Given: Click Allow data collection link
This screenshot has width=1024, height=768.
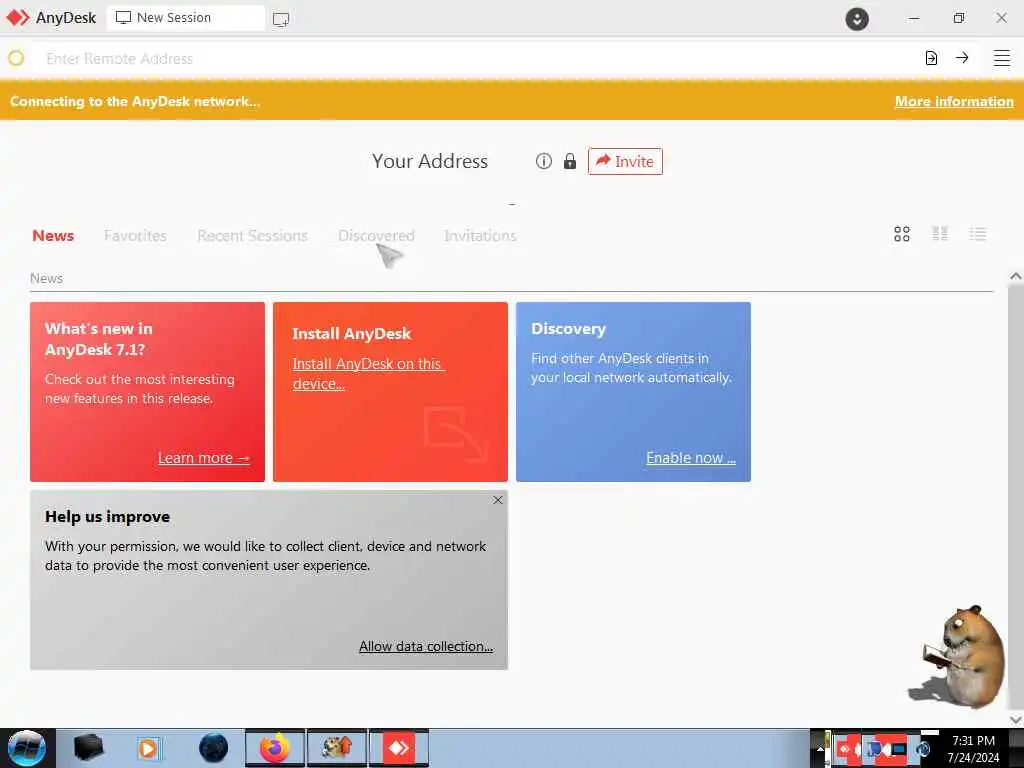Looking at the screenshot, I should tap(426, 646).
